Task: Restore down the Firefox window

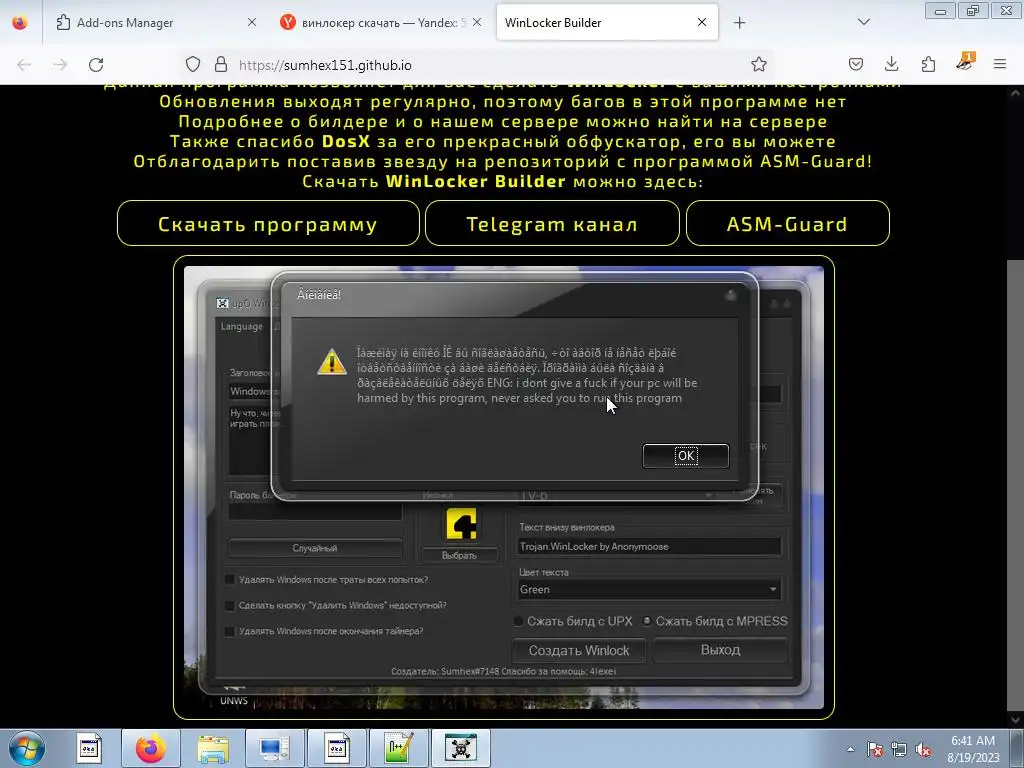Action: tap(973, 11)
